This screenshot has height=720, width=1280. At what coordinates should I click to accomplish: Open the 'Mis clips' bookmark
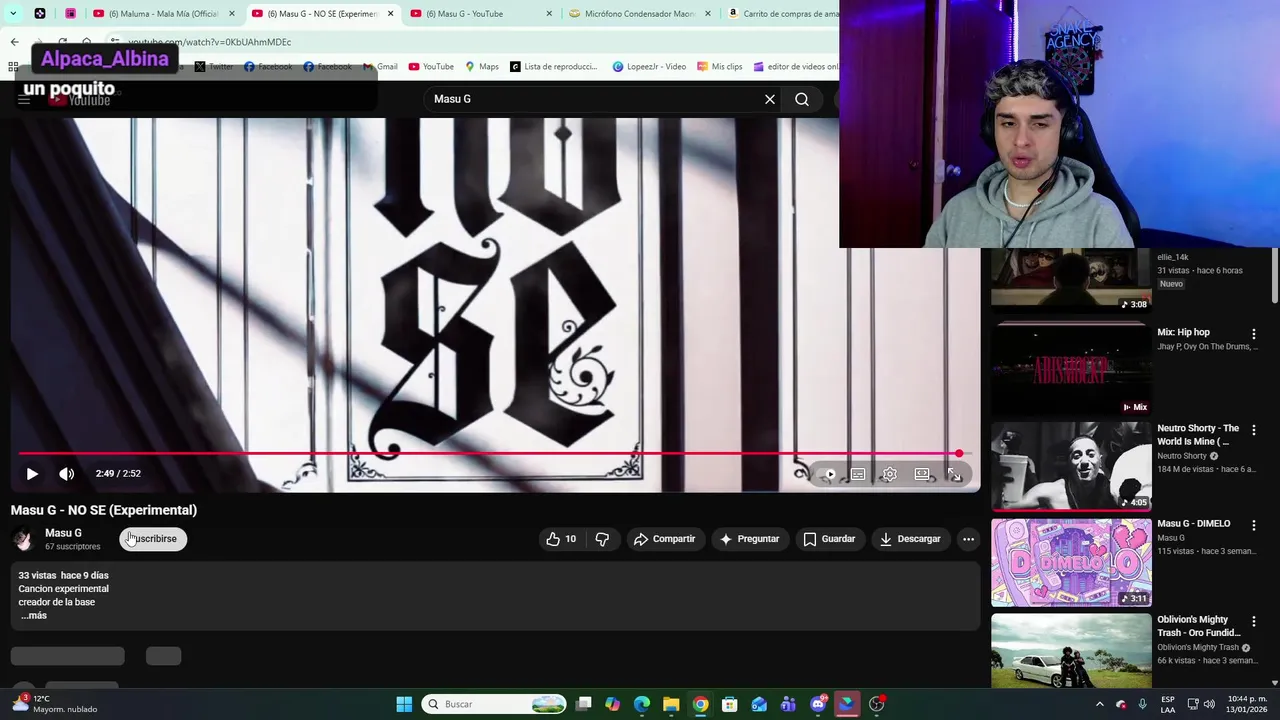pyautogui.click(x=719, y=67)
